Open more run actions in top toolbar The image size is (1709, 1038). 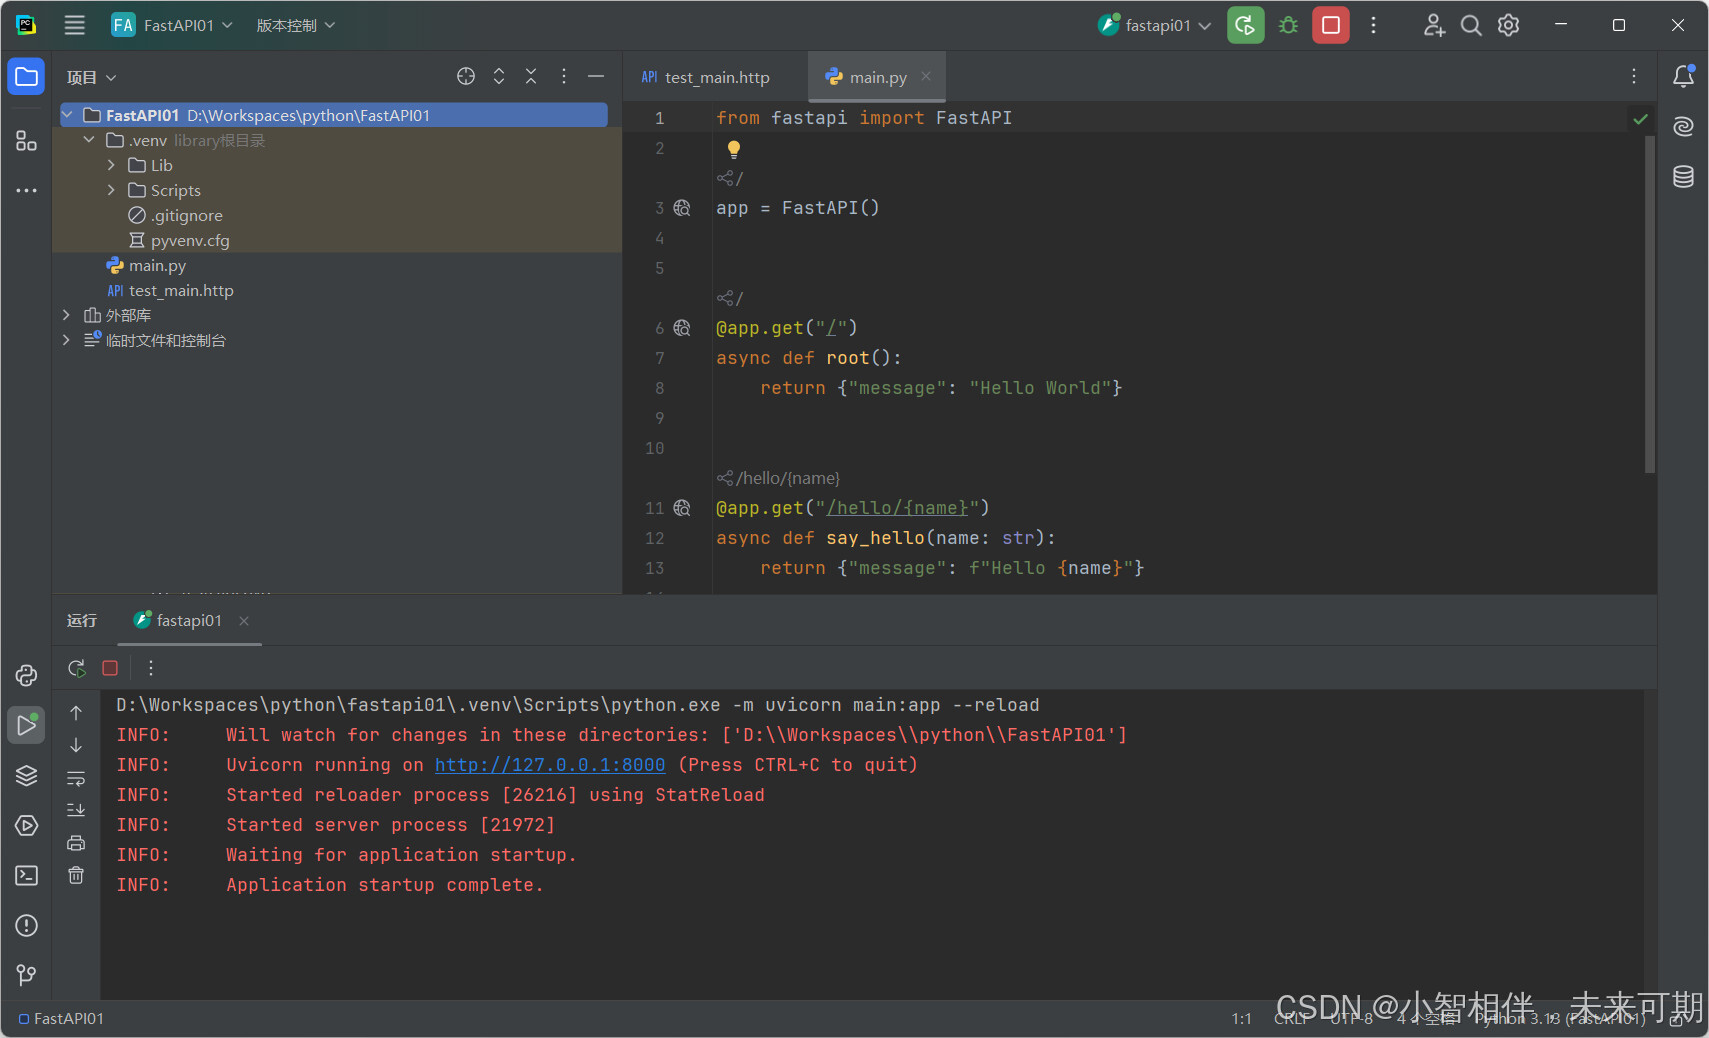pos(1374,25)
